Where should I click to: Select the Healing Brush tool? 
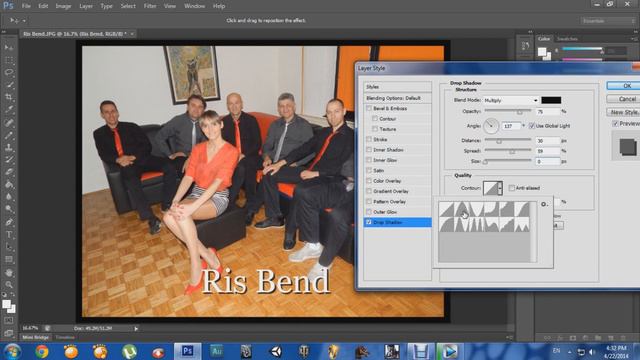[9, 122]
